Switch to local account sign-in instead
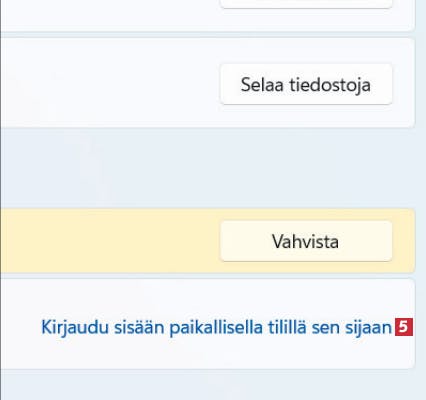 [216, 327]
